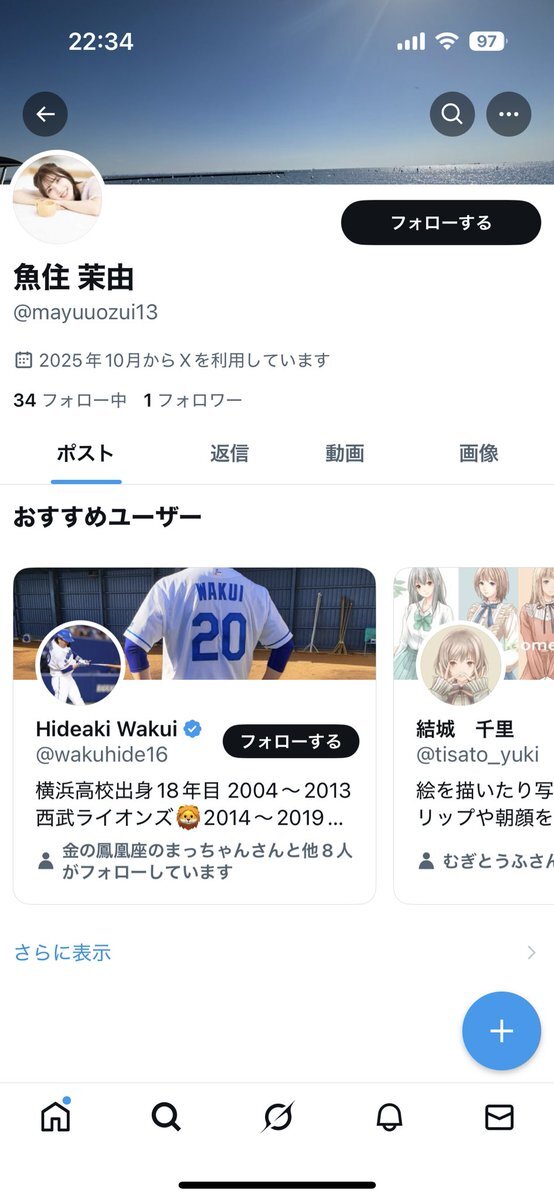Open 結城 千里 suggested user card
Viewport: 554px width, 1200px height.
coord(474,735)
